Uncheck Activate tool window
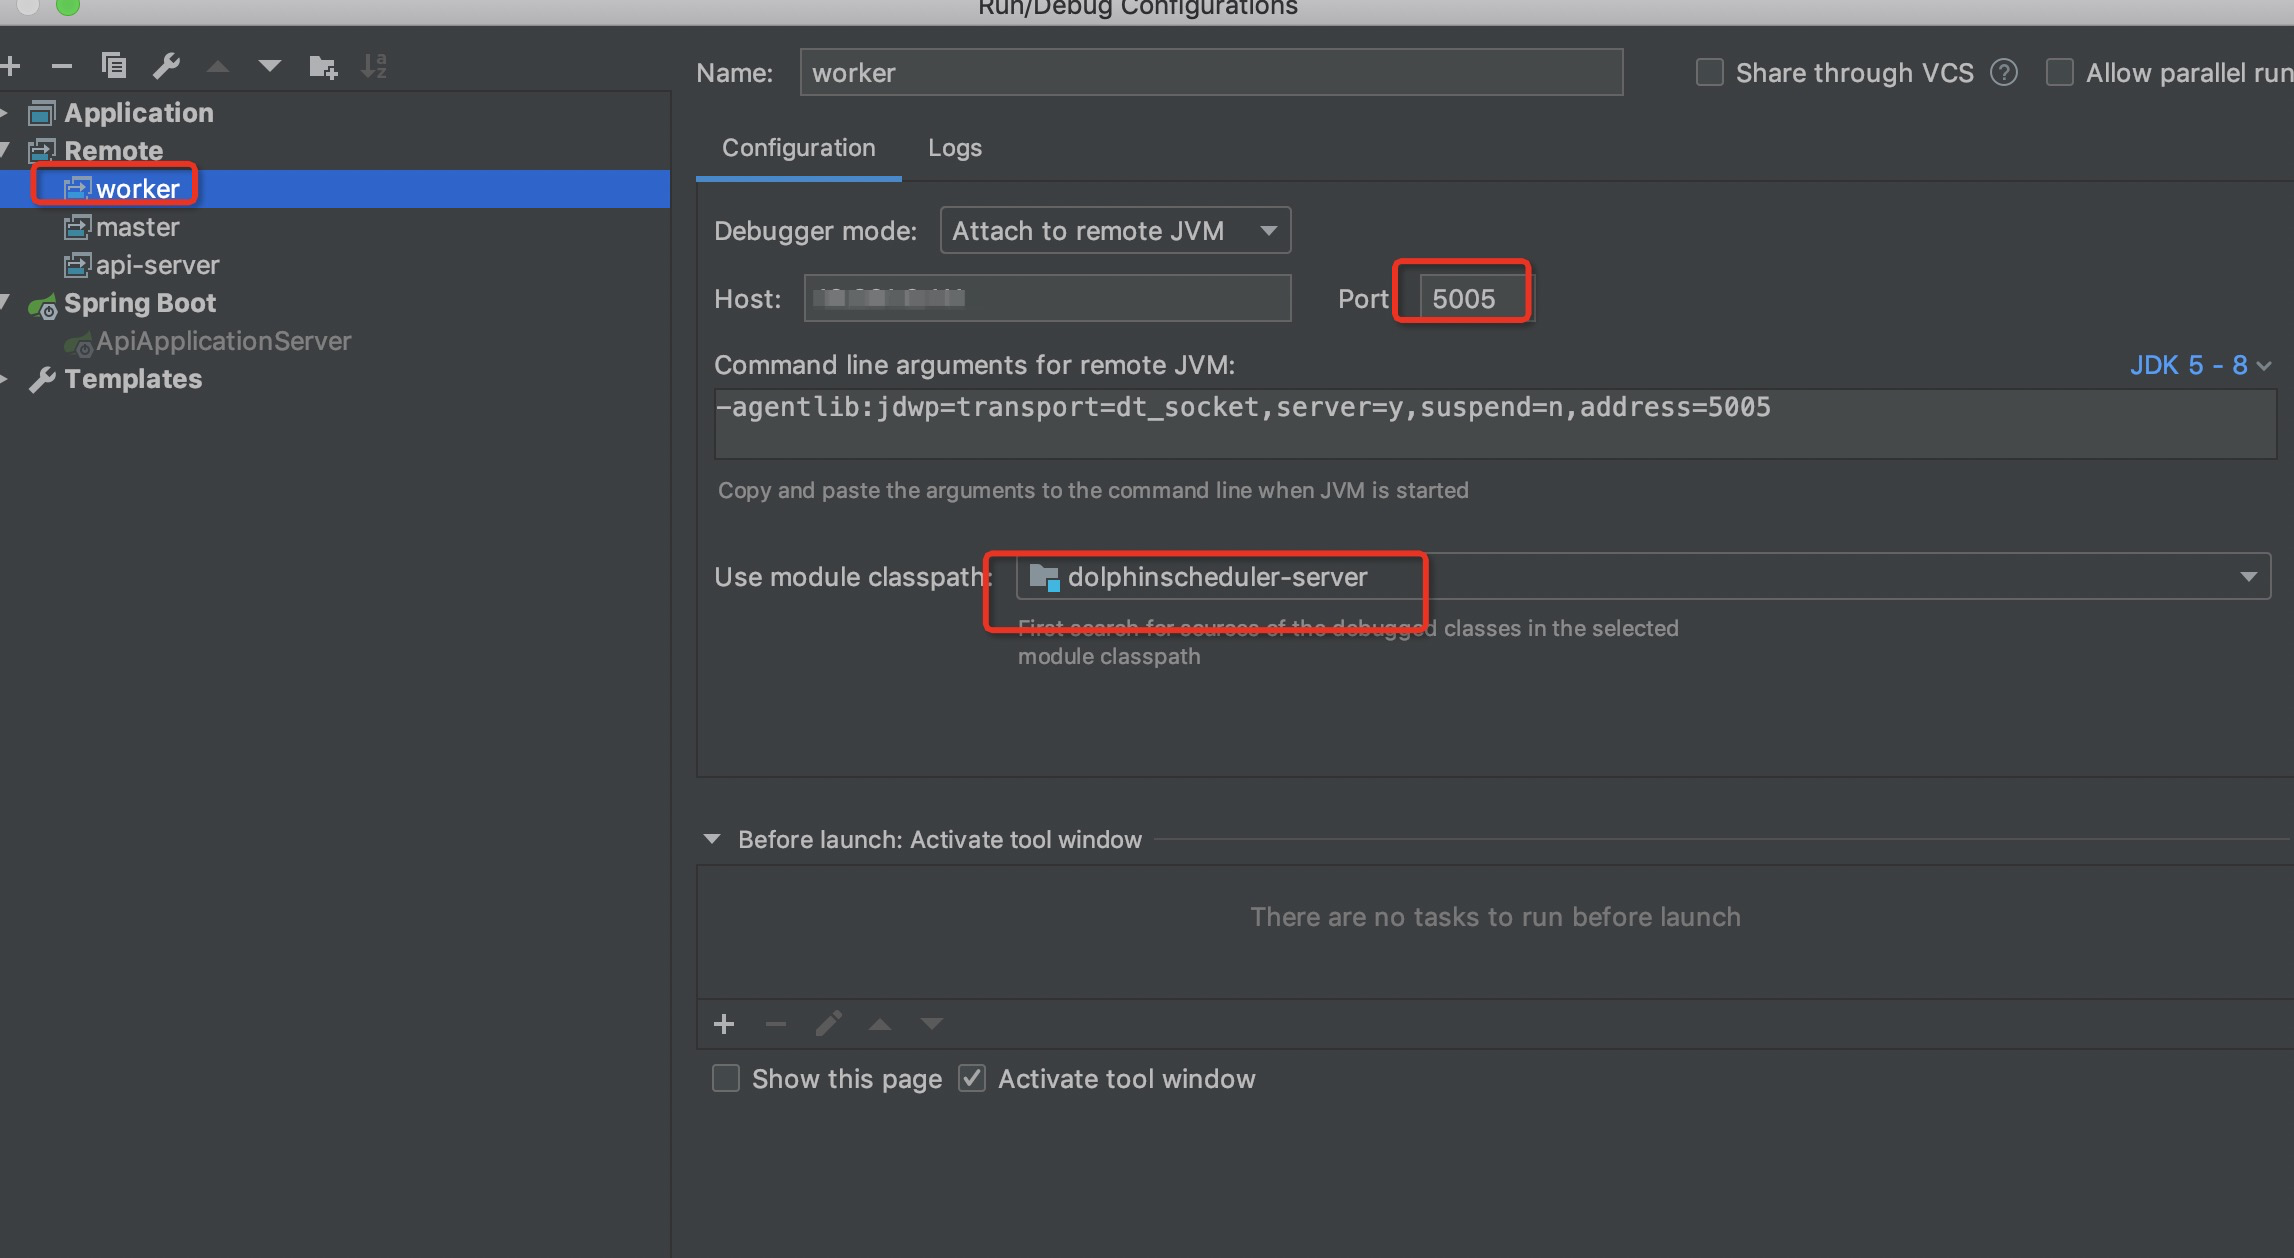This screenshot has width=2294, height=1258. (x=971, y=1078)
